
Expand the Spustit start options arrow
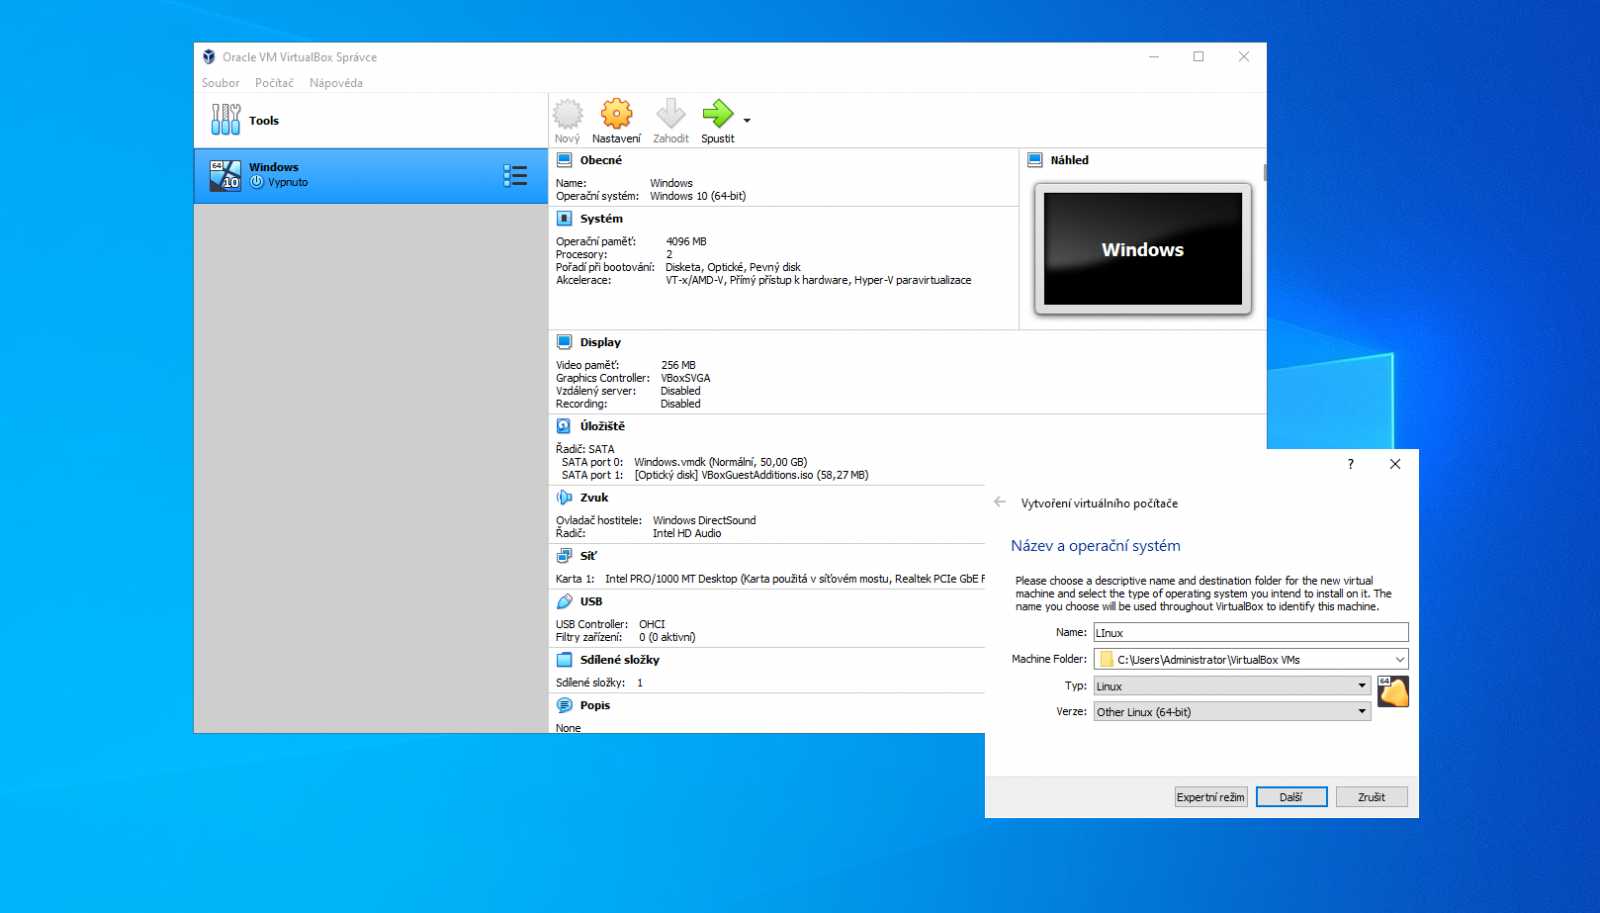click(747, 121)
